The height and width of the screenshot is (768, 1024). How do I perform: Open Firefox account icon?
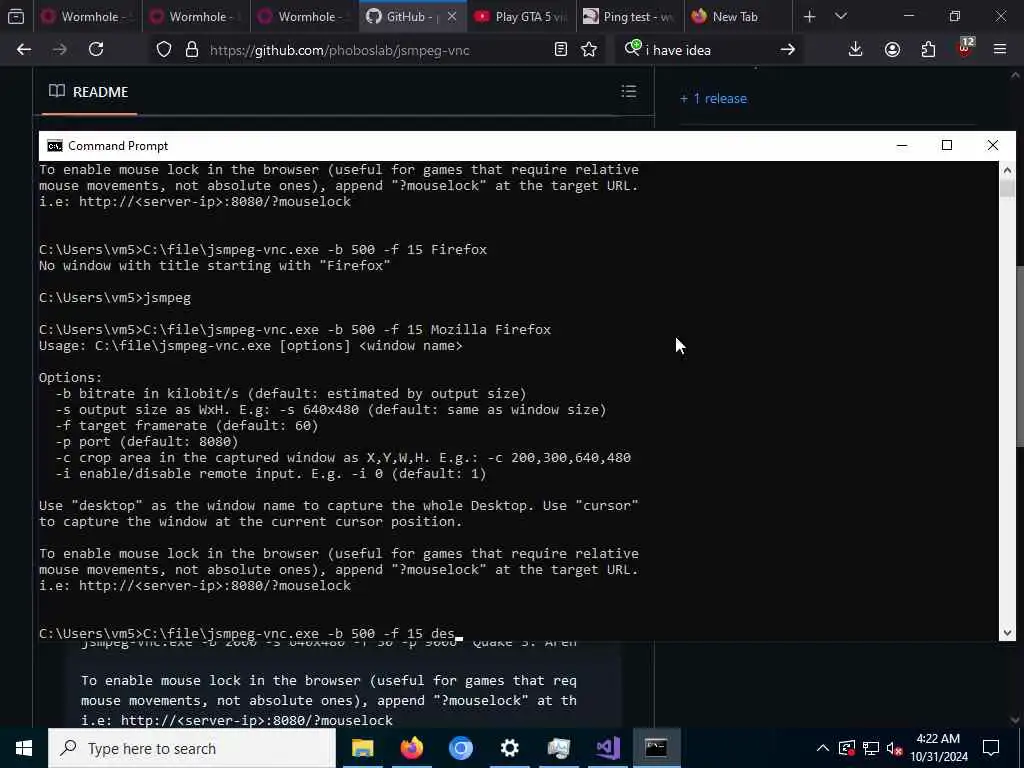892,50
